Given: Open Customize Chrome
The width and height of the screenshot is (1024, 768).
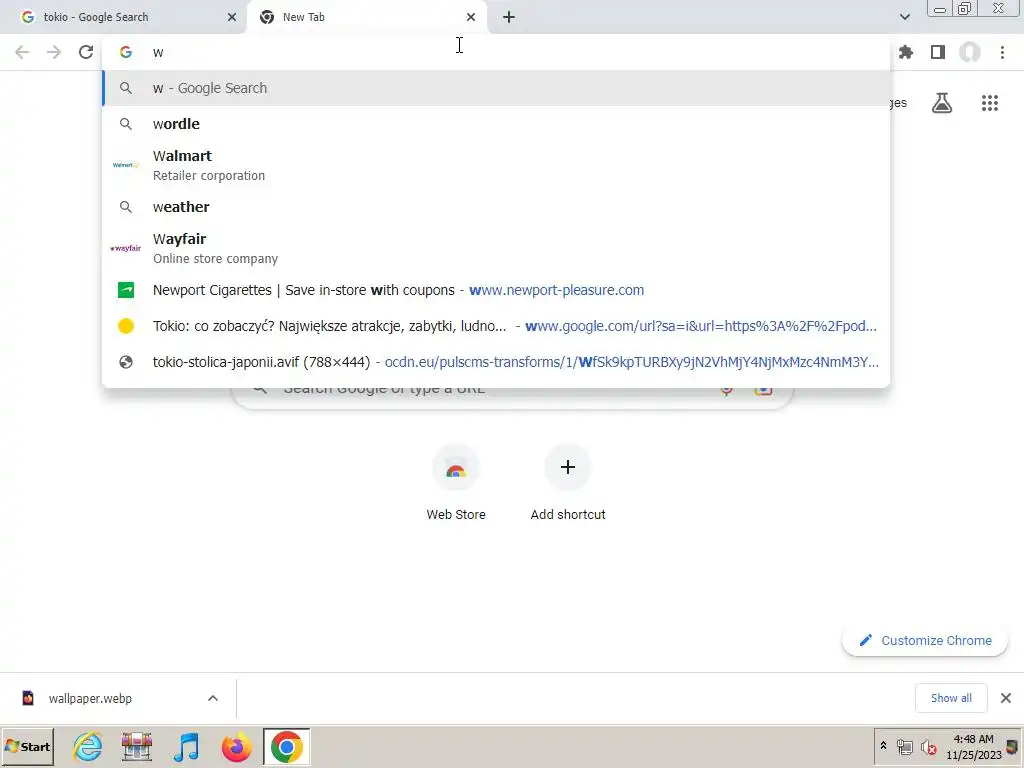Looking at the screenshot, I should 925,641.
